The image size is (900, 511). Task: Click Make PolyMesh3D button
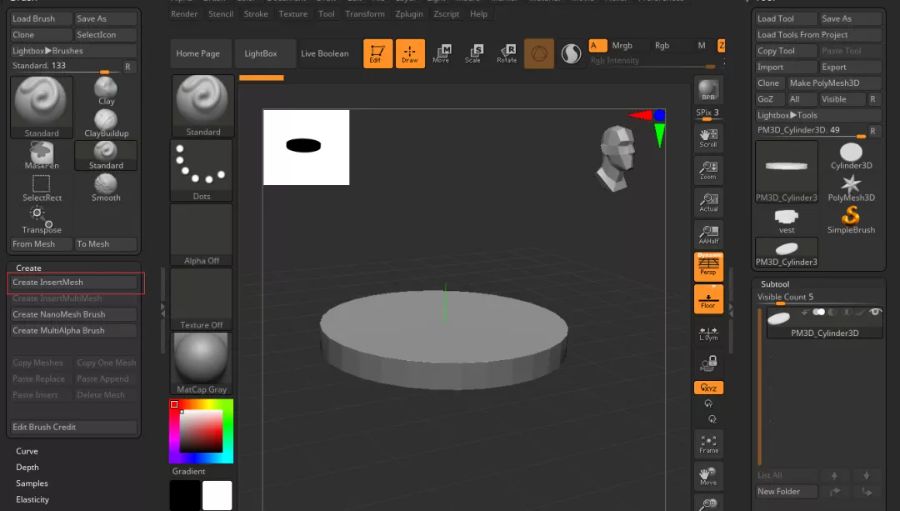pos(833,83)
